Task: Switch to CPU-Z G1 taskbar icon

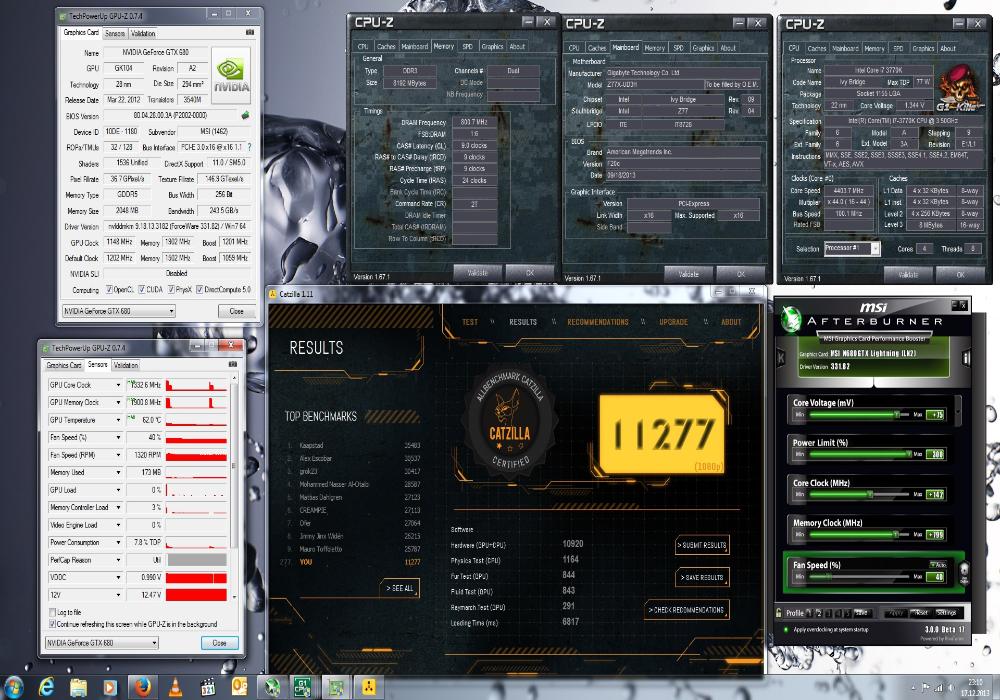Action: coord(304,687)
